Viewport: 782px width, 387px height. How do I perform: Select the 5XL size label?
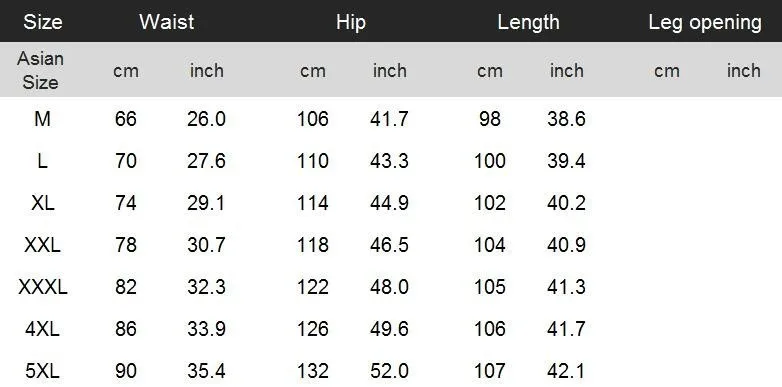tap(42, 371)
